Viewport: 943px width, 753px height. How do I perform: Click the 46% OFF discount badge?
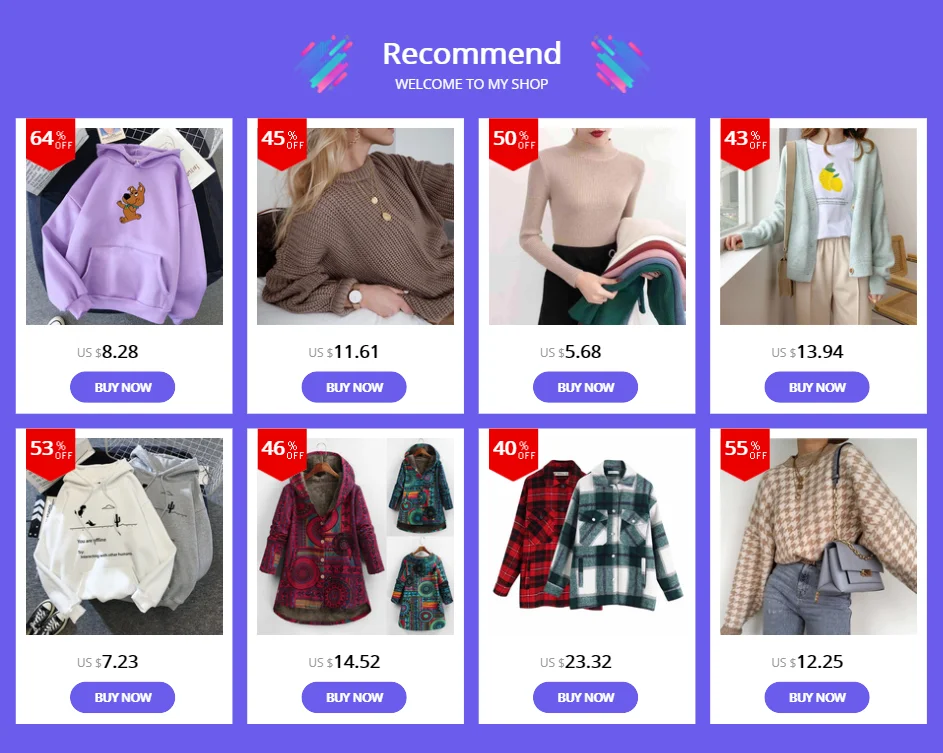(x=282, y=453)
